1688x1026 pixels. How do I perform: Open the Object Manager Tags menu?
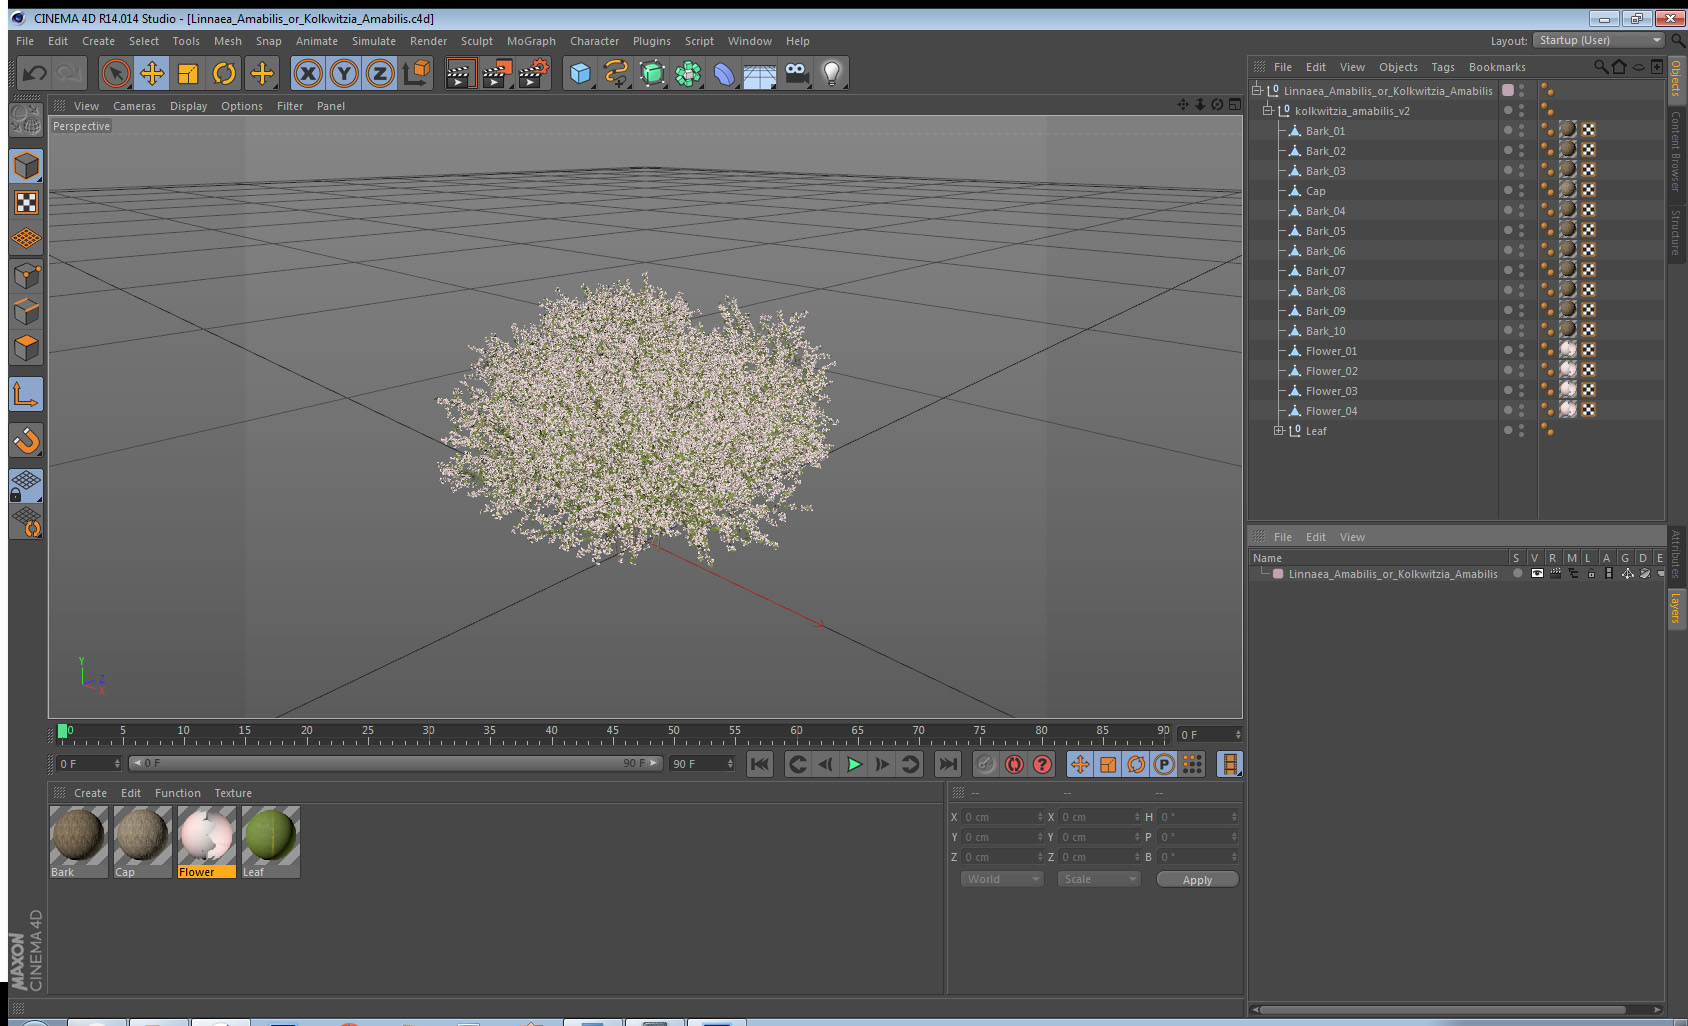coord(1443,67)
